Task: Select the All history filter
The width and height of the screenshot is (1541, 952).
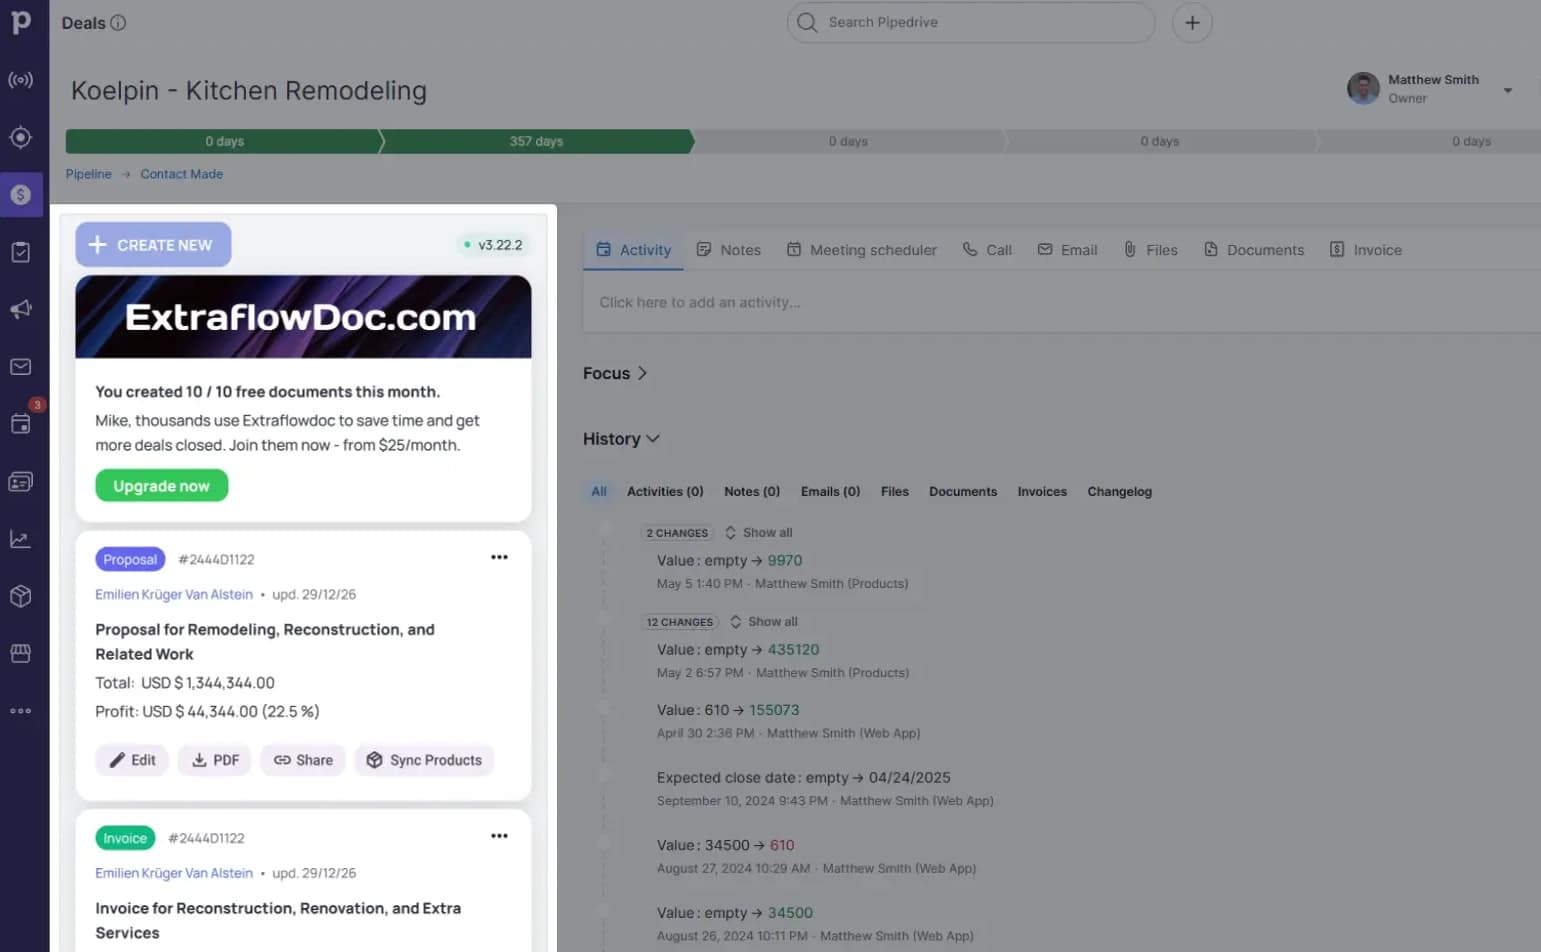Action: point(599,491)
